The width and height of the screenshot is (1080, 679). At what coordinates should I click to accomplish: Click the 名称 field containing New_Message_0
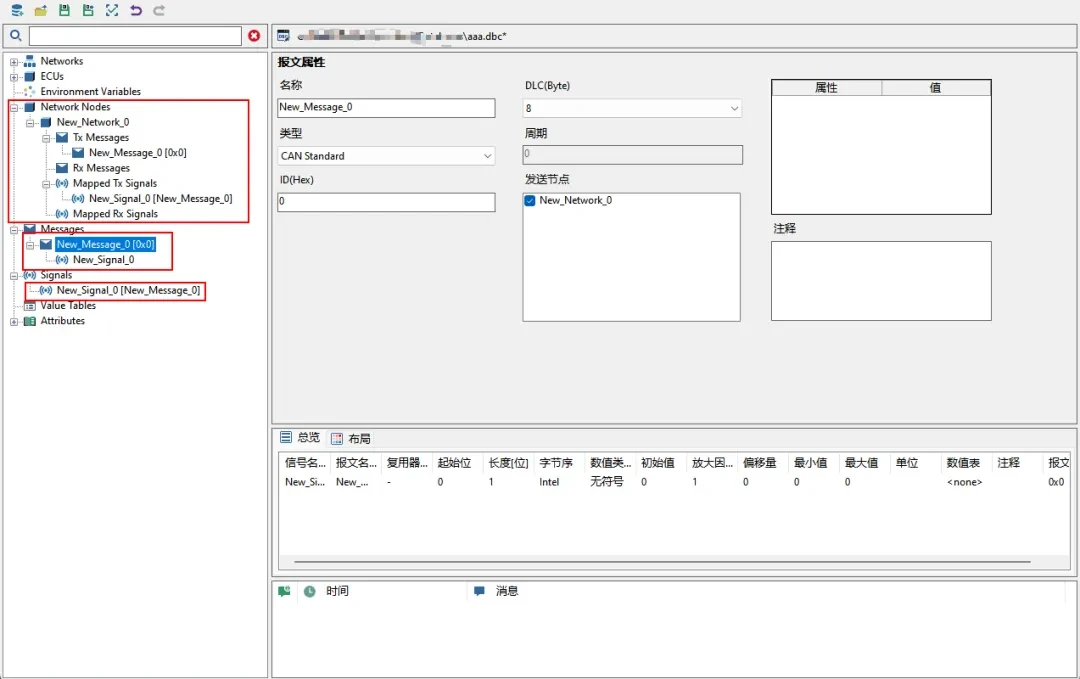click(x=386, y=108)
